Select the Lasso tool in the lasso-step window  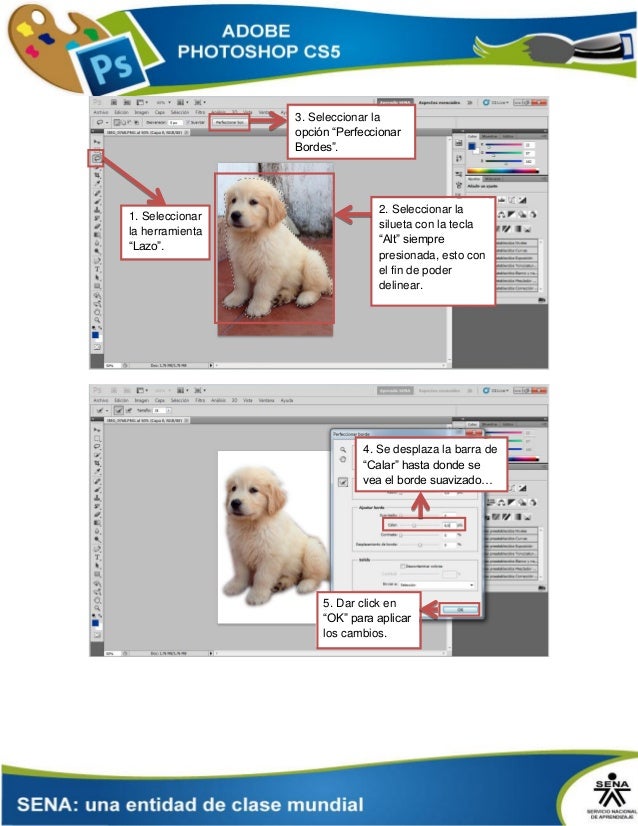pos(96,158)
